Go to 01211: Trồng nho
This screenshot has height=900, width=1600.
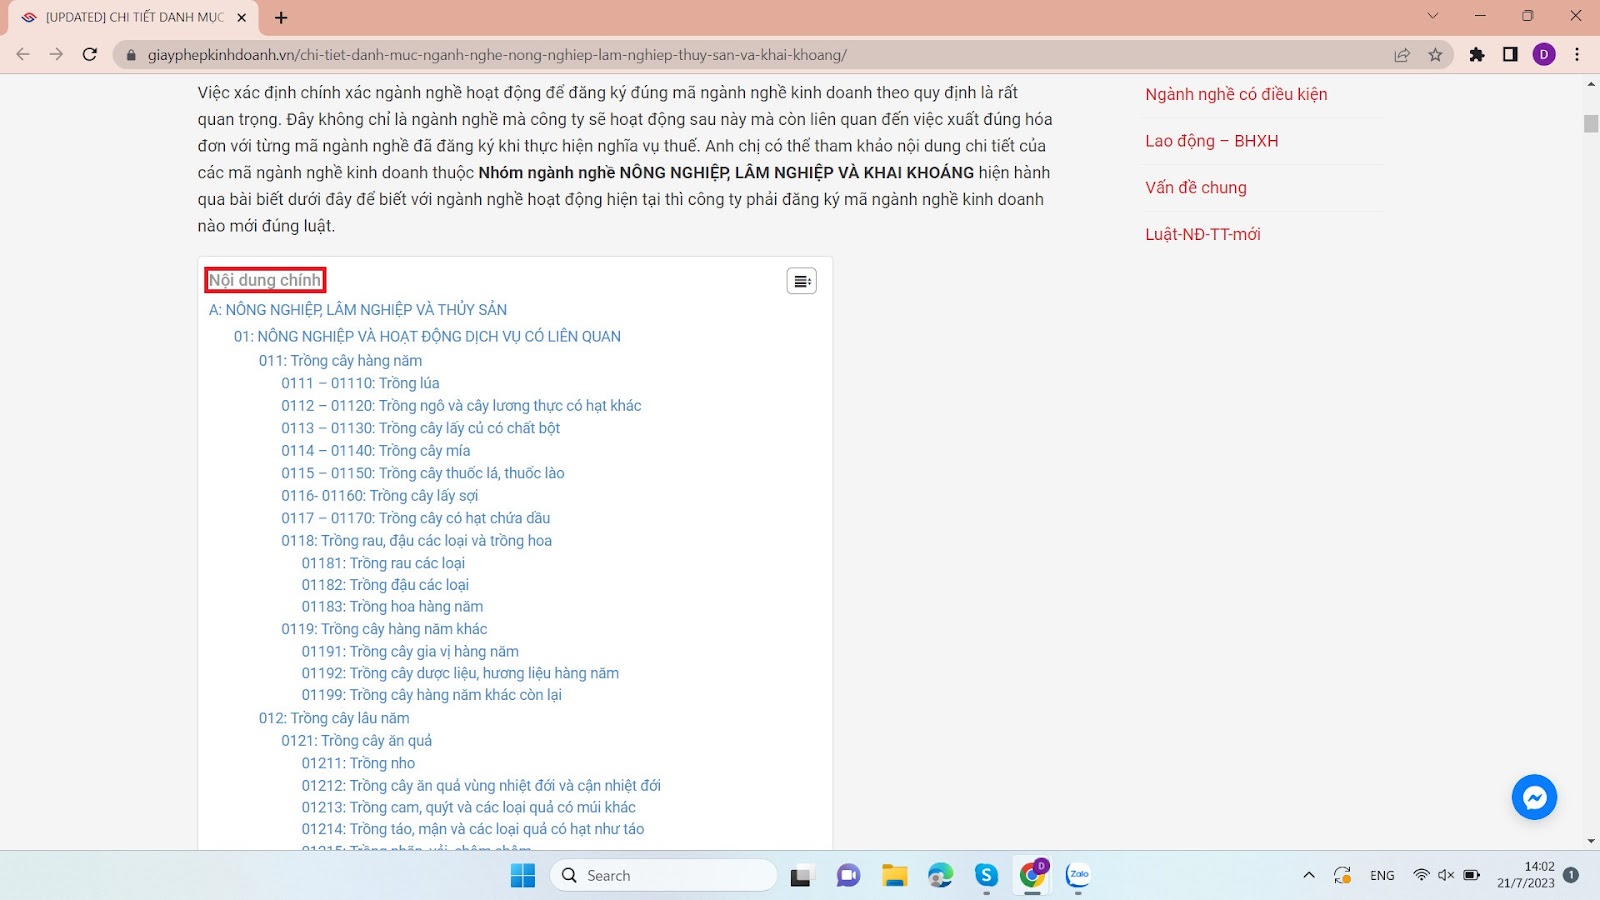pyautogui.click(x=358, y=763)
